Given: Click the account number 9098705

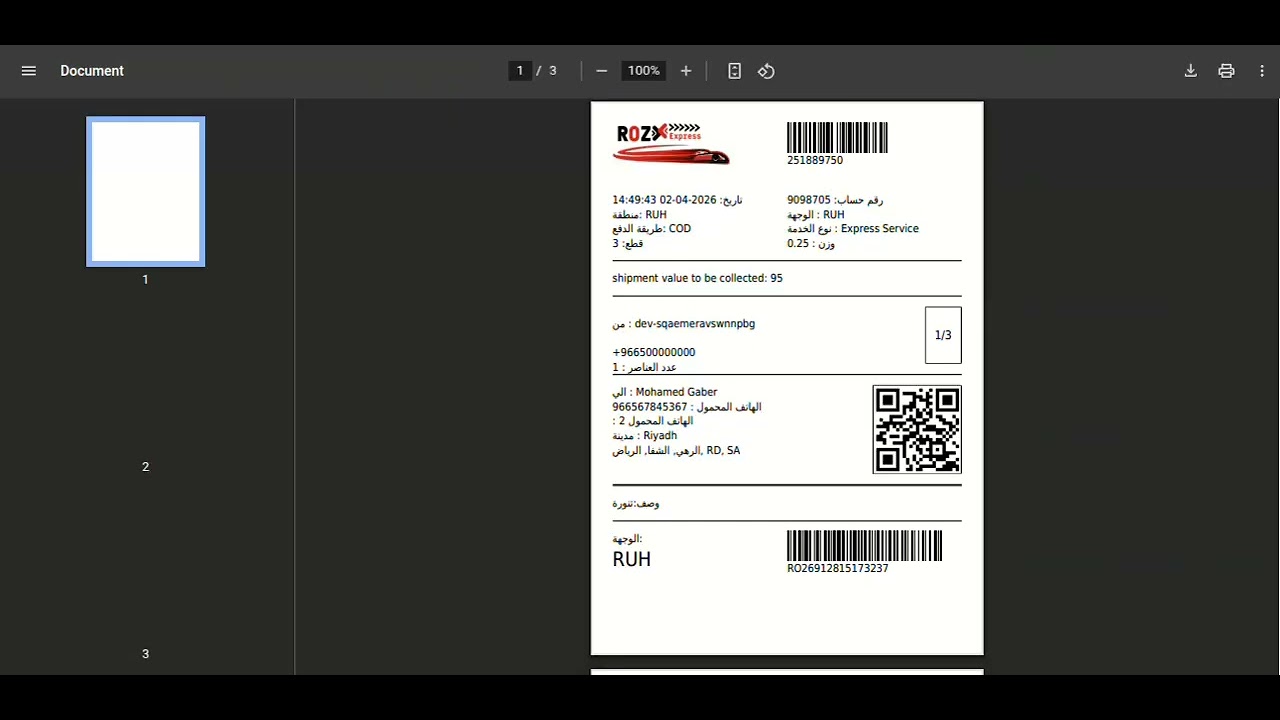Looking at the screenshot, I should tap(809, 200).
